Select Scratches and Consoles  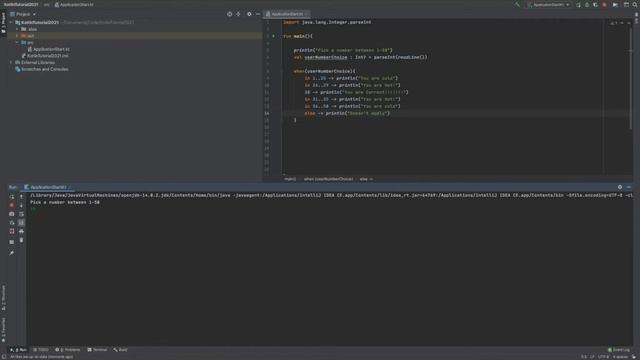click(42, 69)
